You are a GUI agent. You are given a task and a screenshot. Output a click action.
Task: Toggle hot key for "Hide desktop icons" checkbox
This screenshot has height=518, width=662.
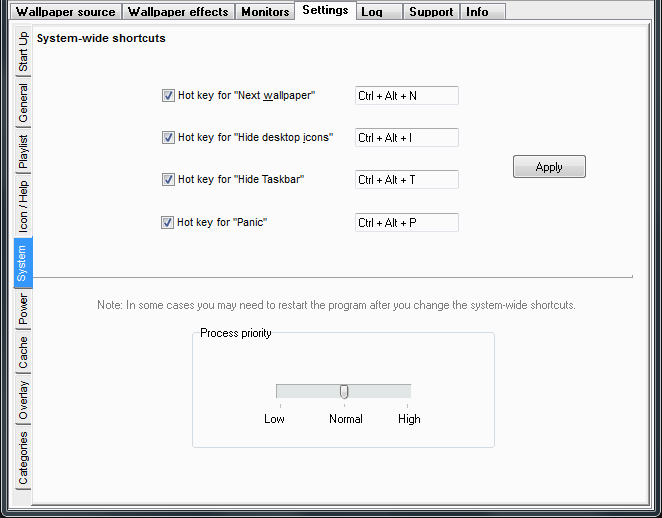168,138
